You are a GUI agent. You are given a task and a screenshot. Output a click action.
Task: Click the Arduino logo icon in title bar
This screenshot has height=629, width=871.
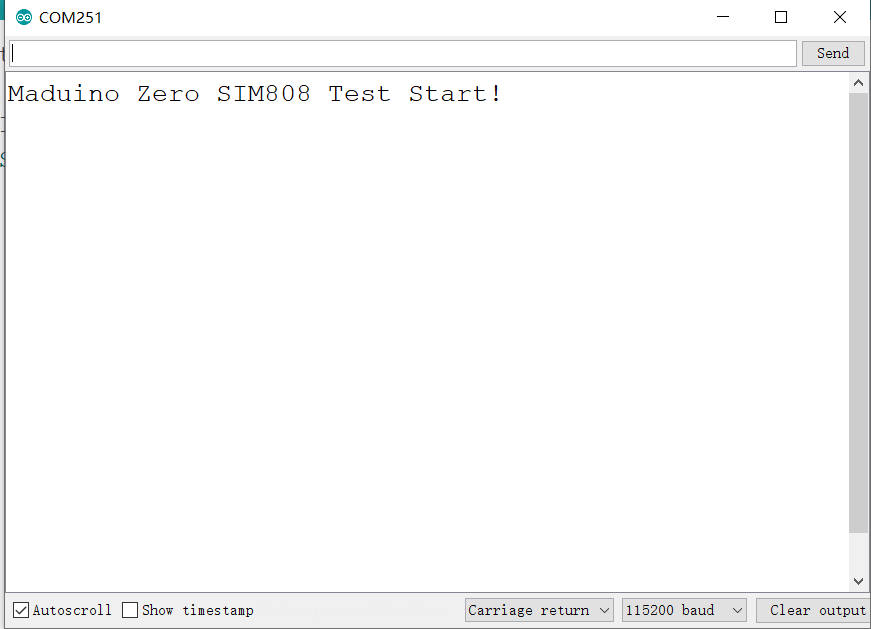tap(23, 17)
